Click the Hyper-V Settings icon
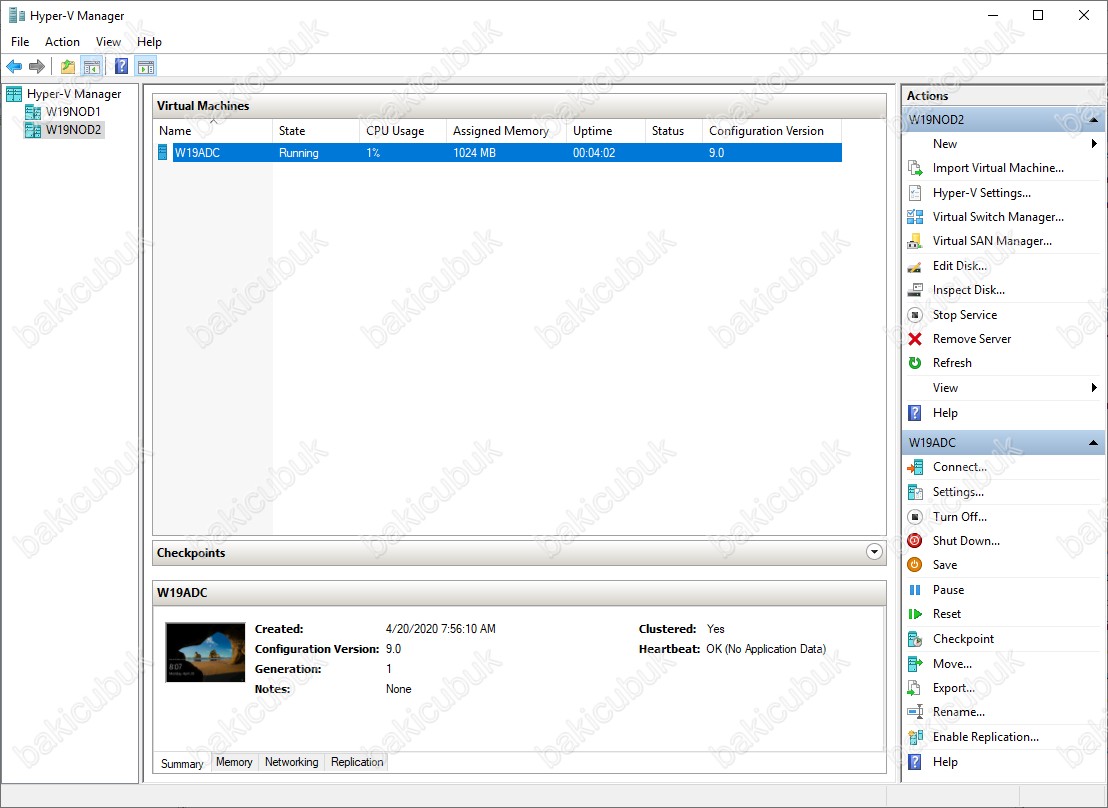 [915, 193]
